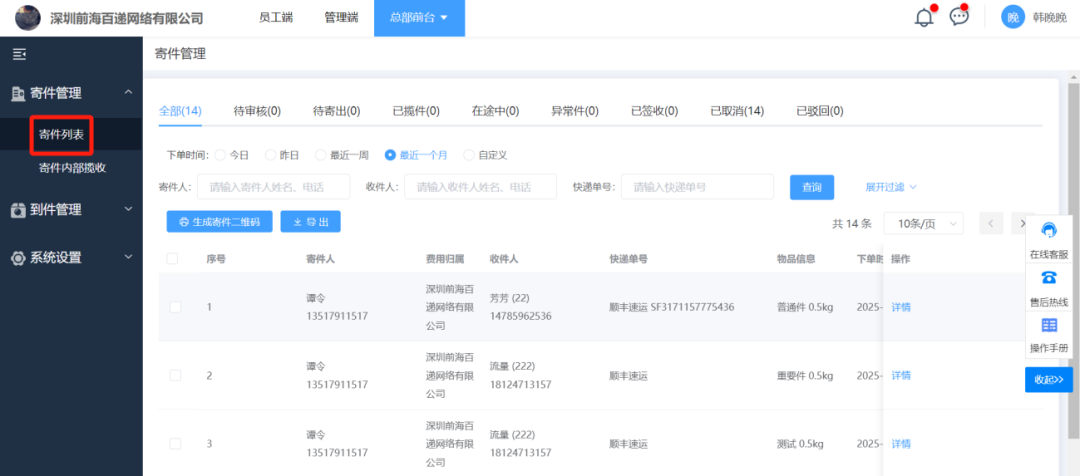Click 重要件 0.5kg item cell

pos(804,375)
